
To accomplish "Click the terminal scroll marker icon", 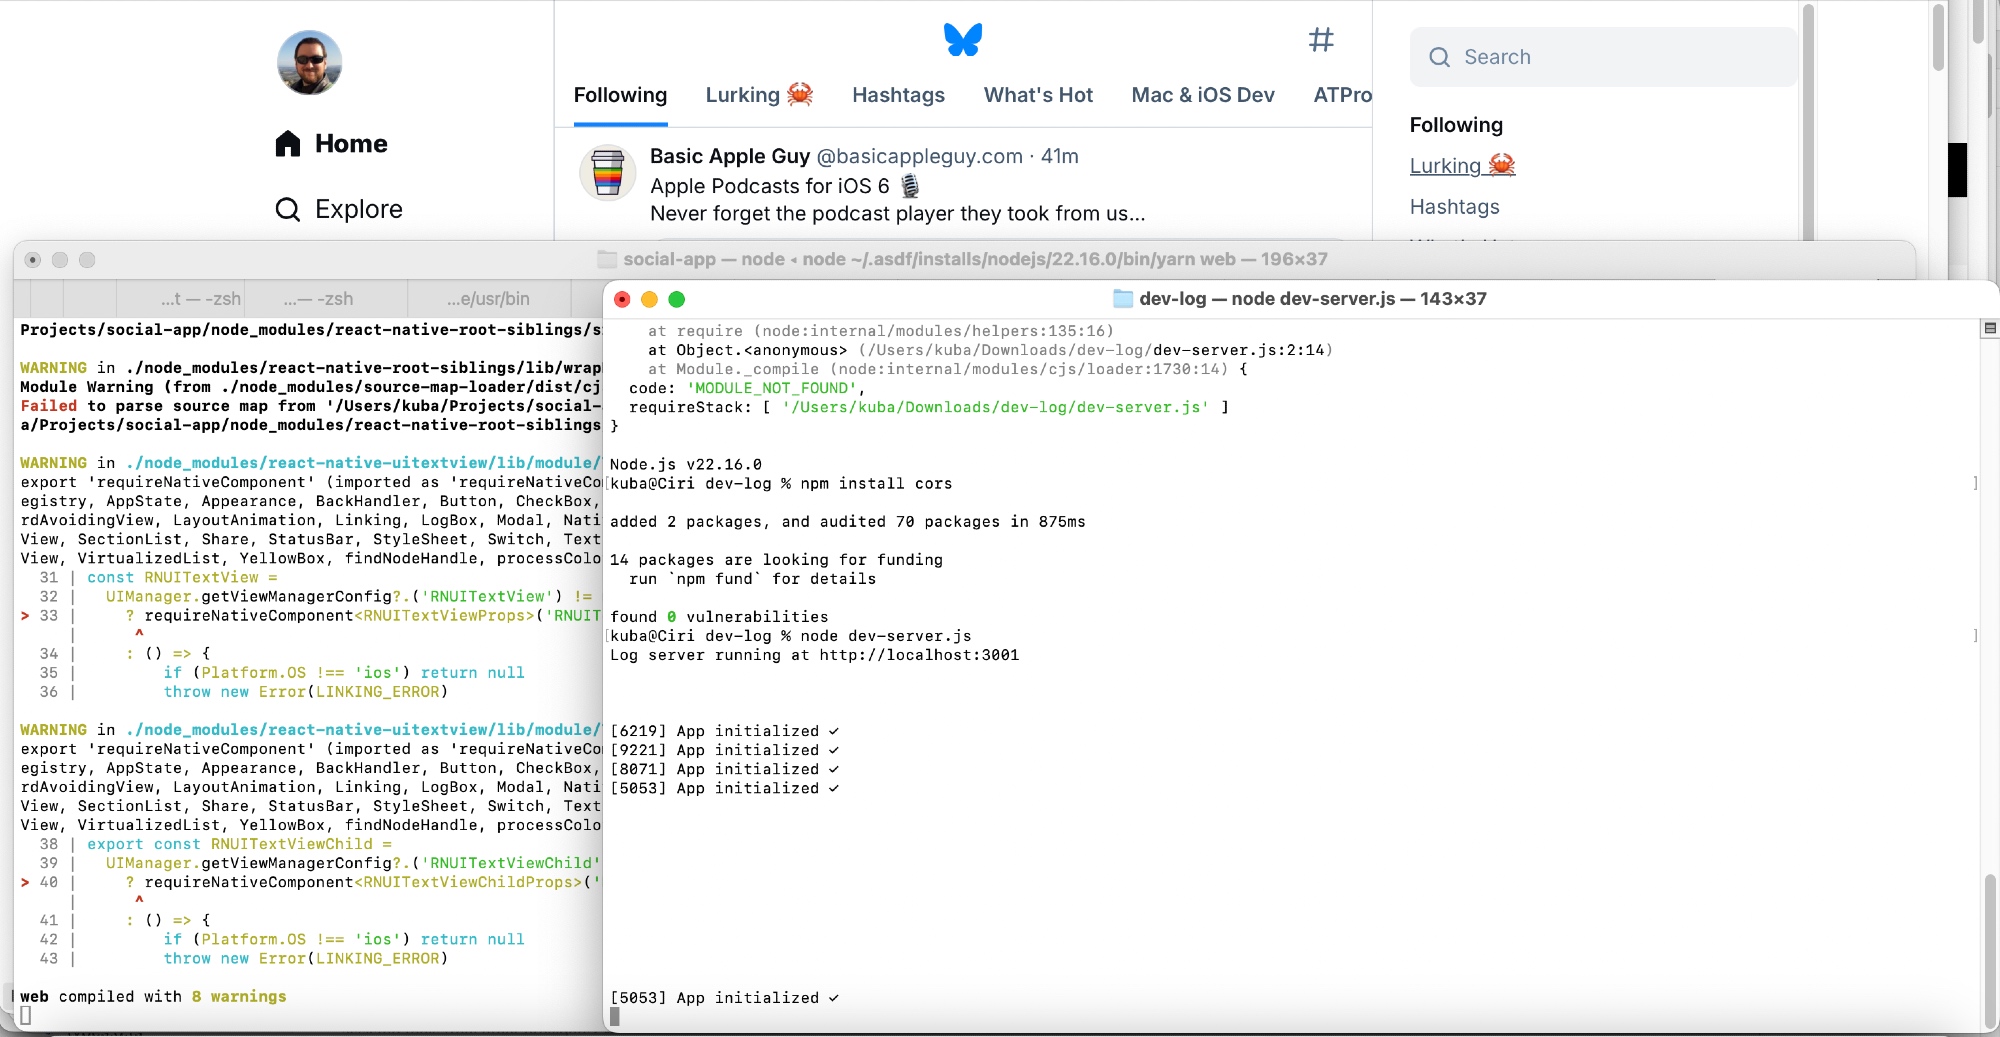I will (1989, 329).
